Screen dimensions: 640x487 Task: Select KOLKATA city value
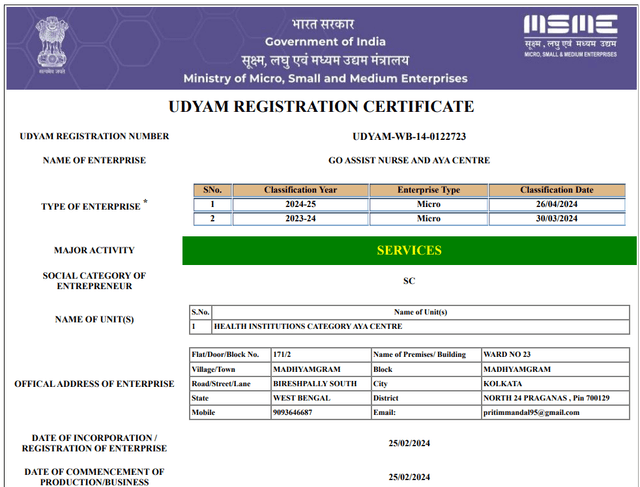(x=502, y=384)
